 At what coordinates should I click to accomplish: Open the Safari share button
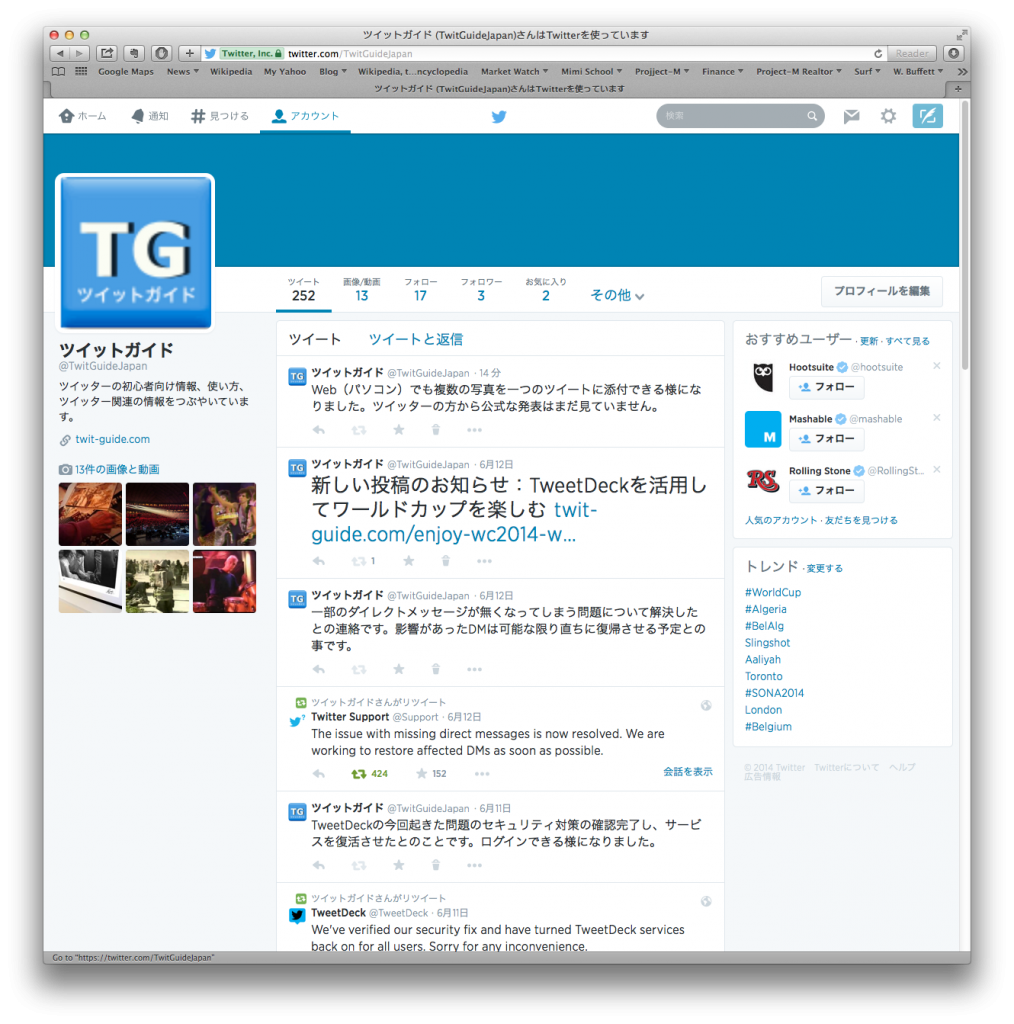point(107,54)
